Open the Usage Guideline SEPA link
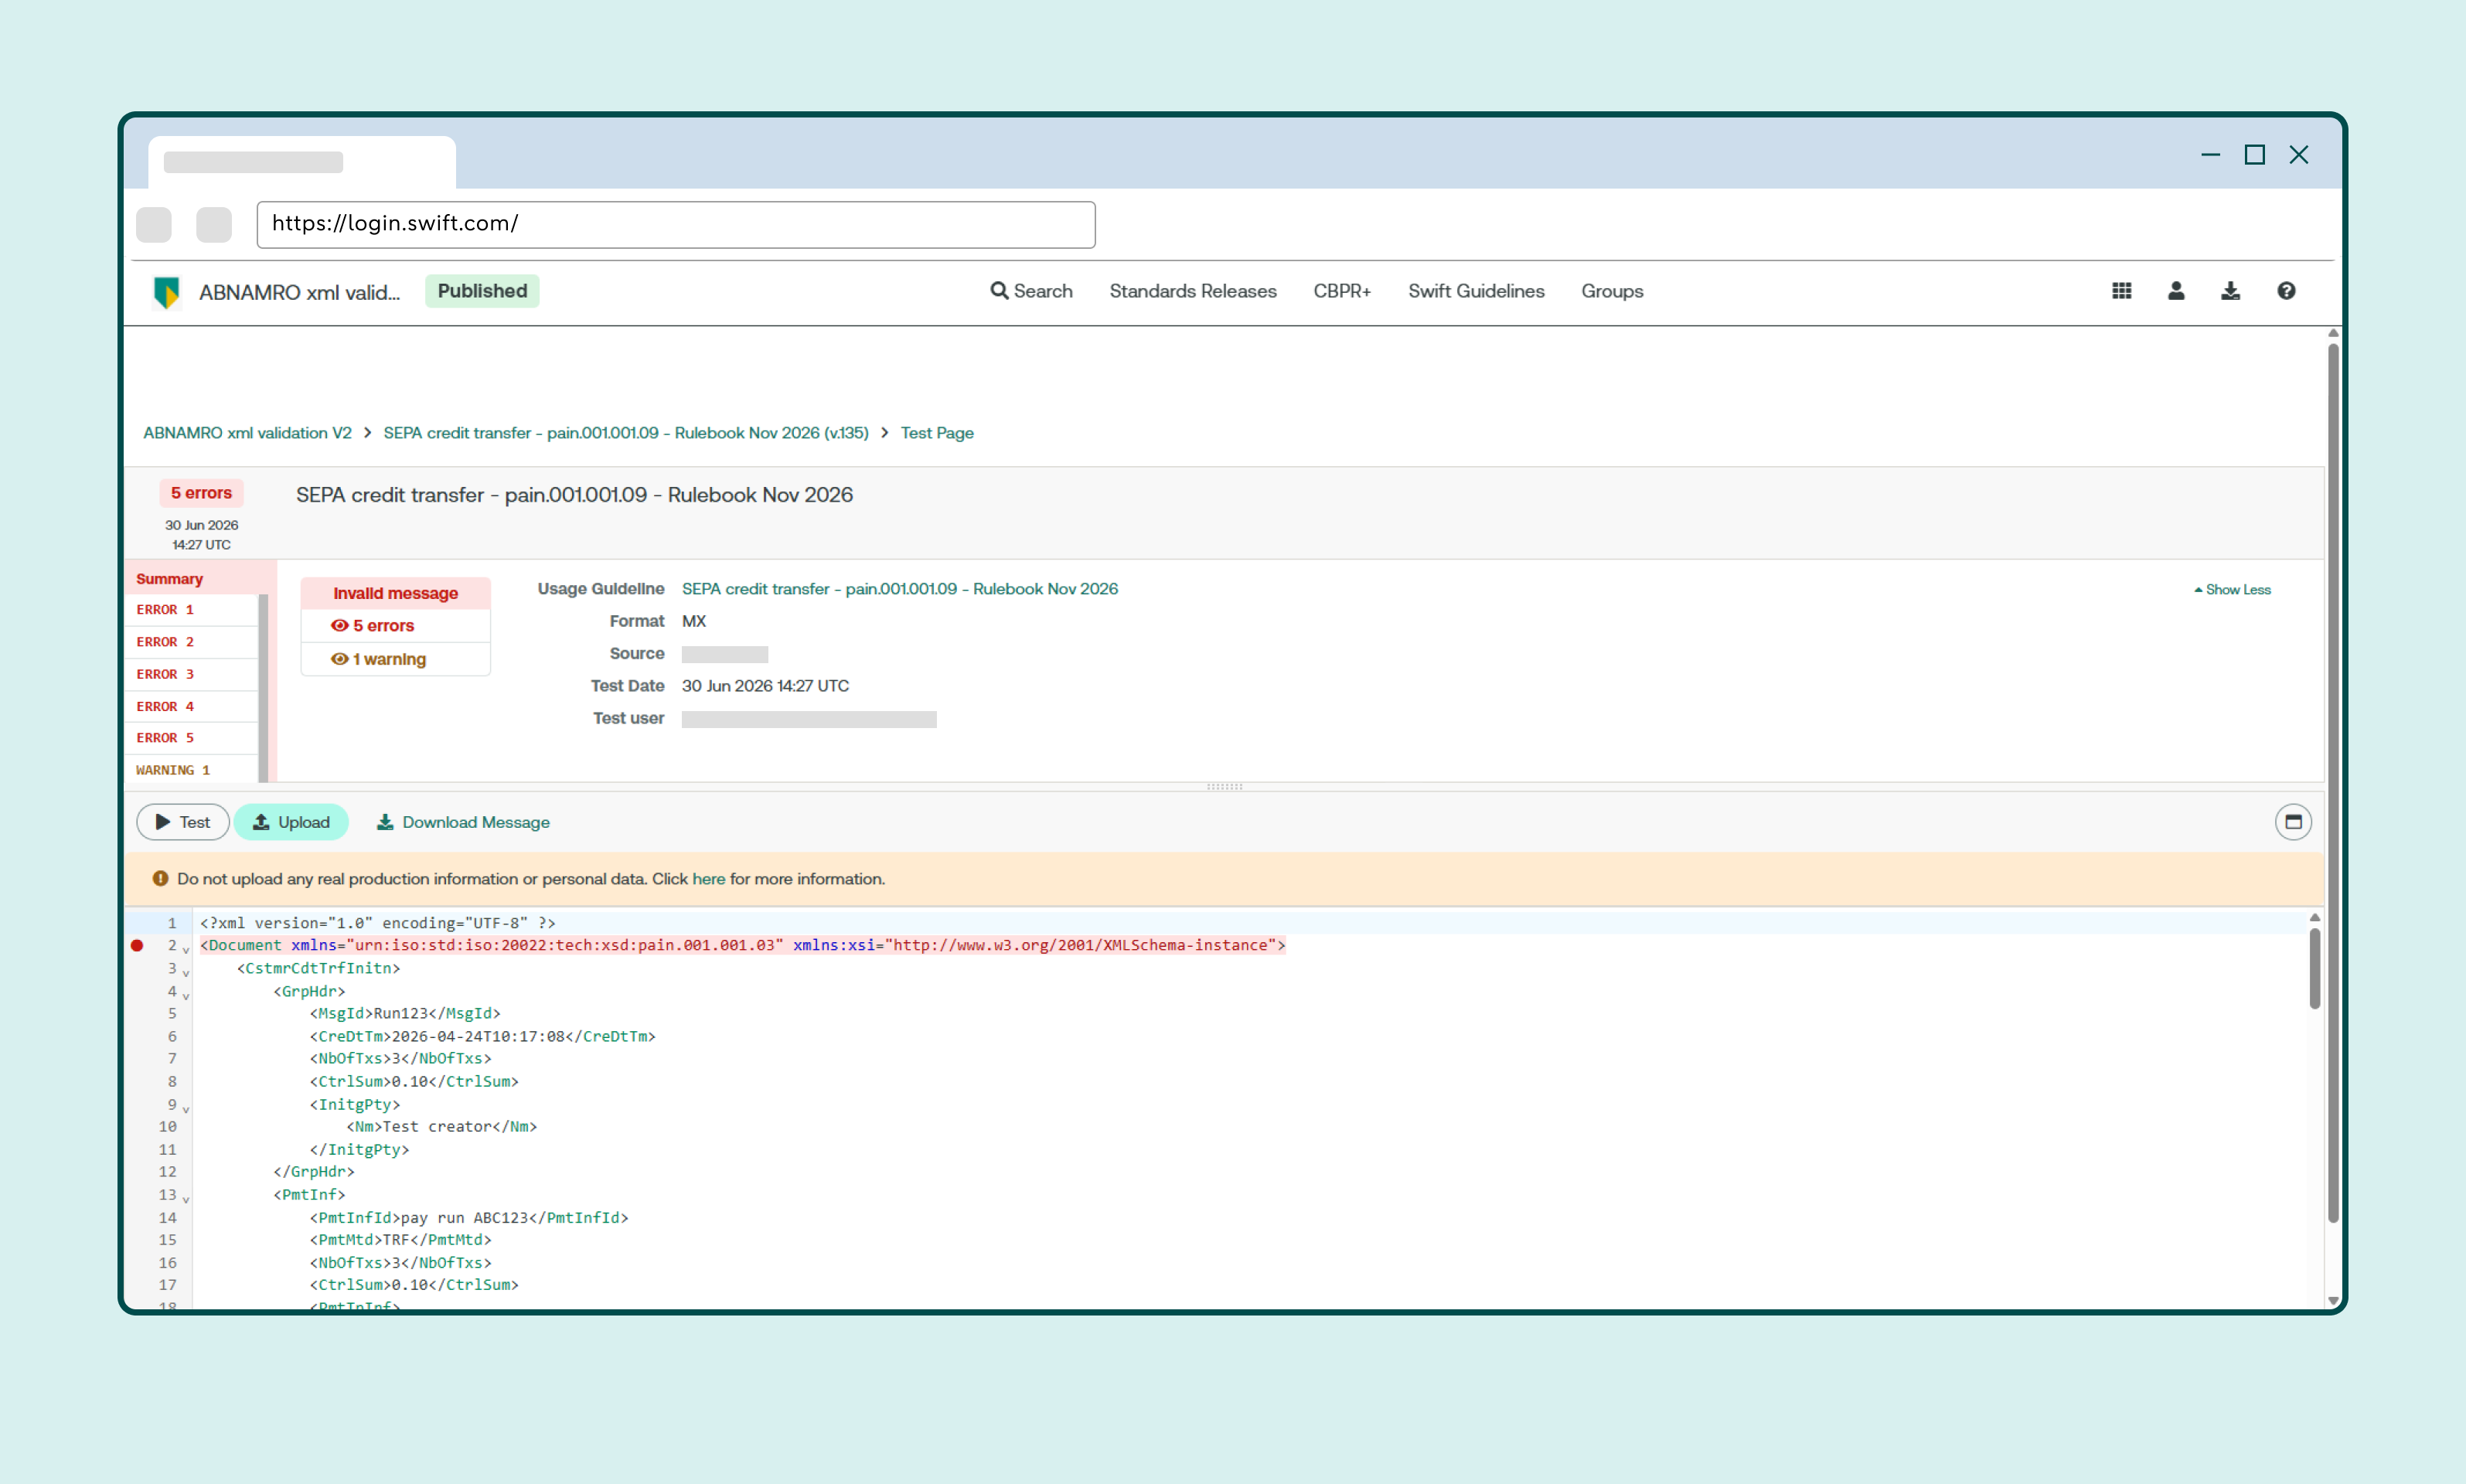The image size is (2466, 1484). [900, 589]
